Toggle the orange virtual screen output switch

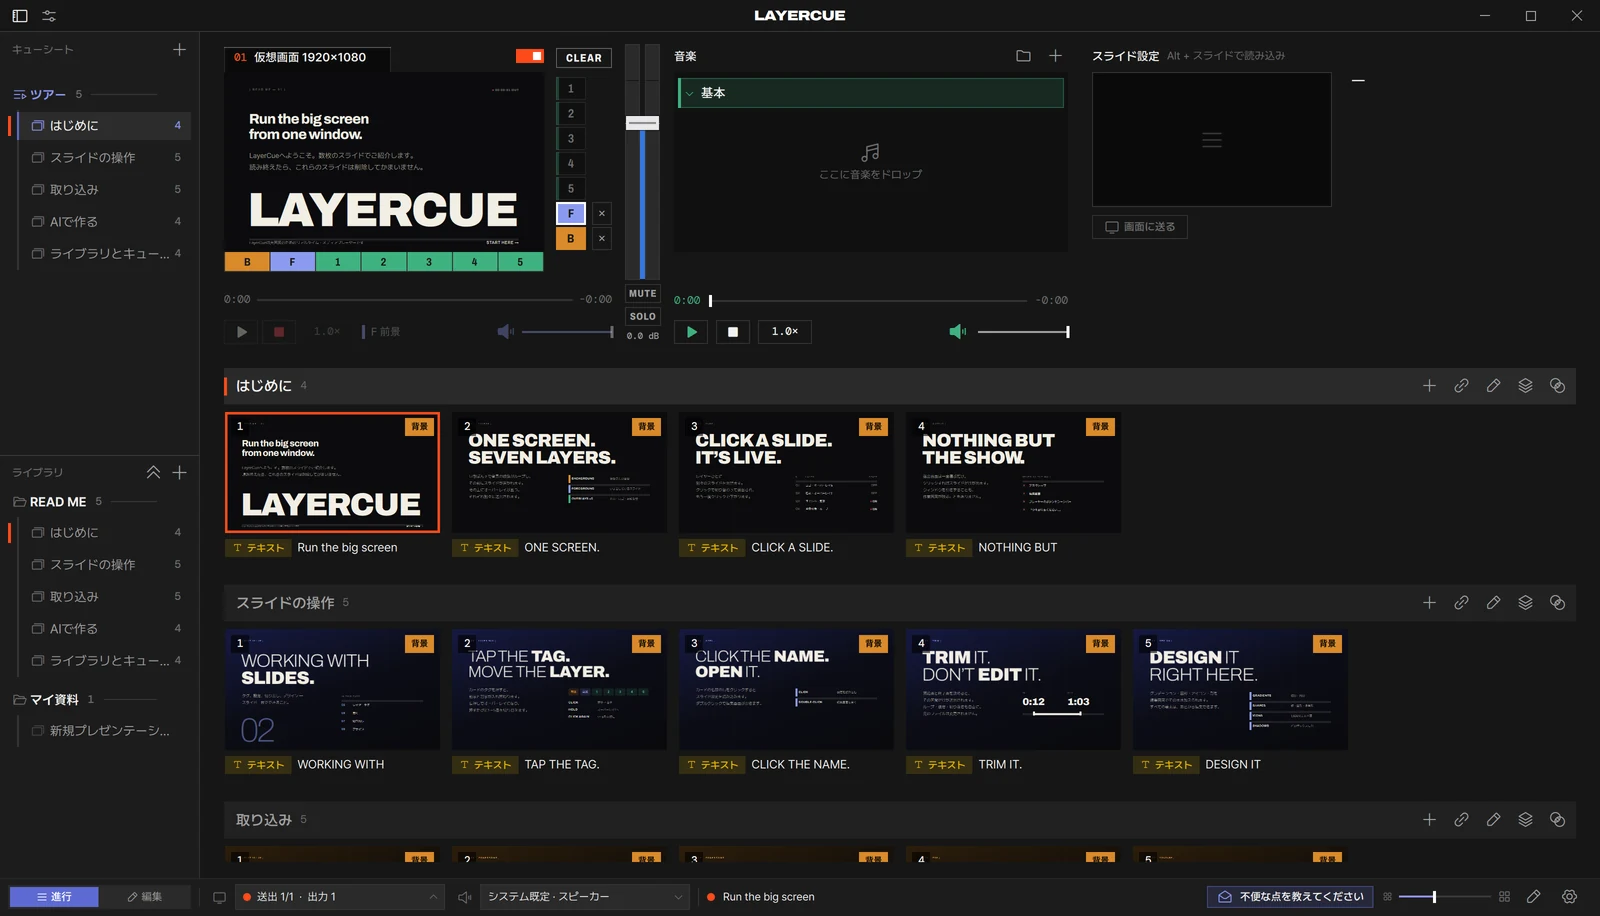[530, 57]
